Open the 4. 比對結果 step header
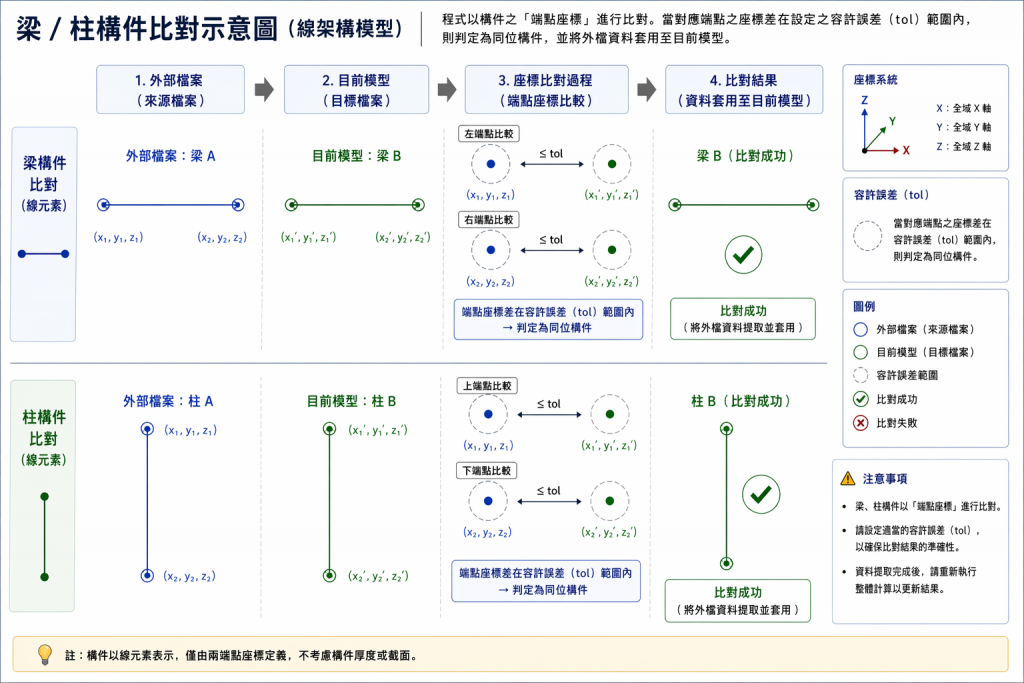 (742, 90)
